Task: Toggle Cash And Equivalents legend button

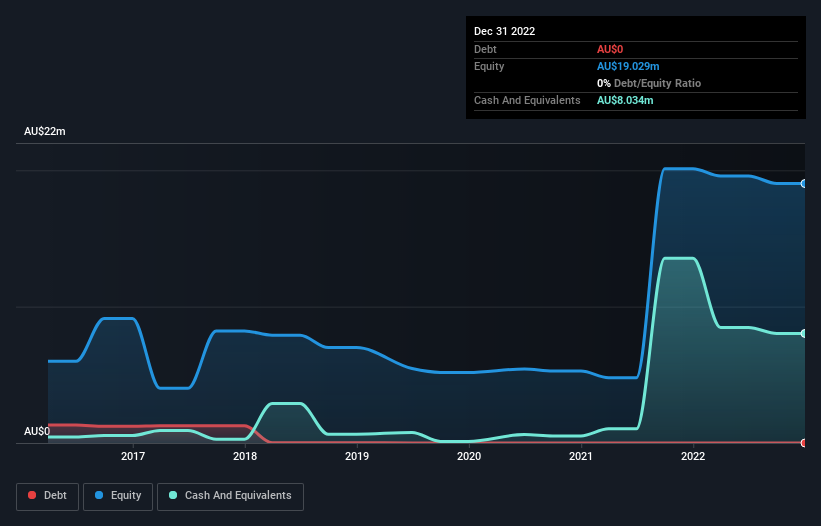Action: pos(230,496)
